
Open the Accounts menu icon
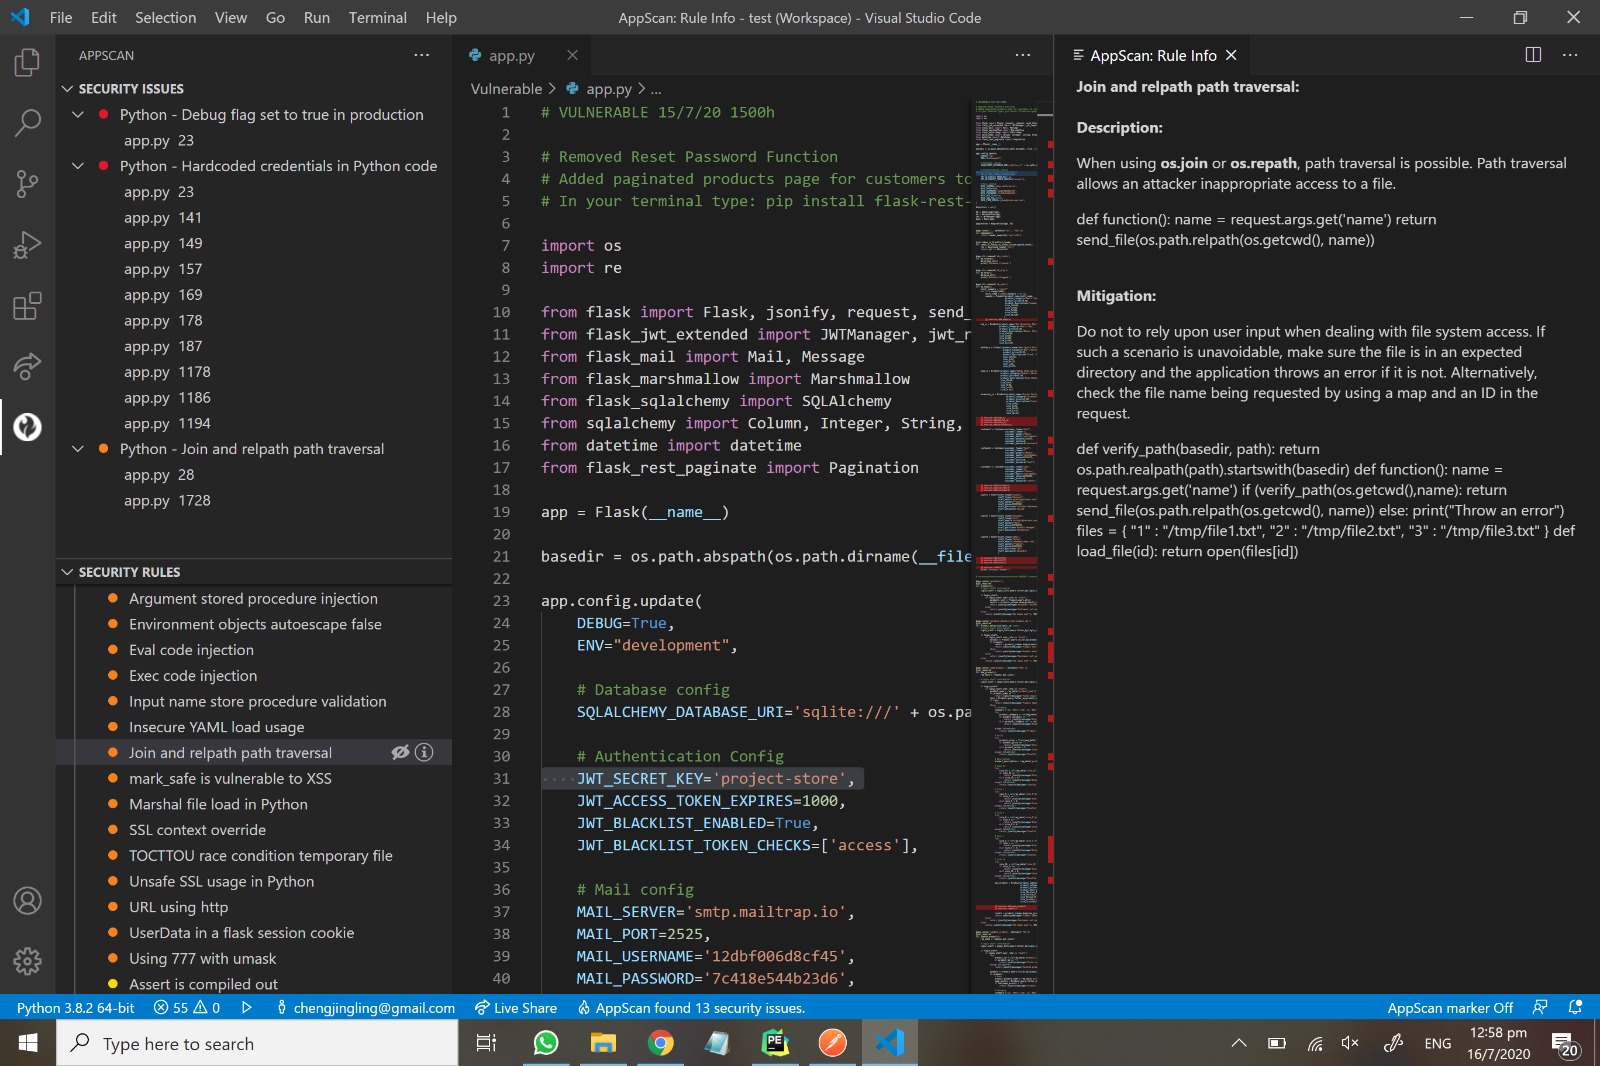click(x=27, y=901)
